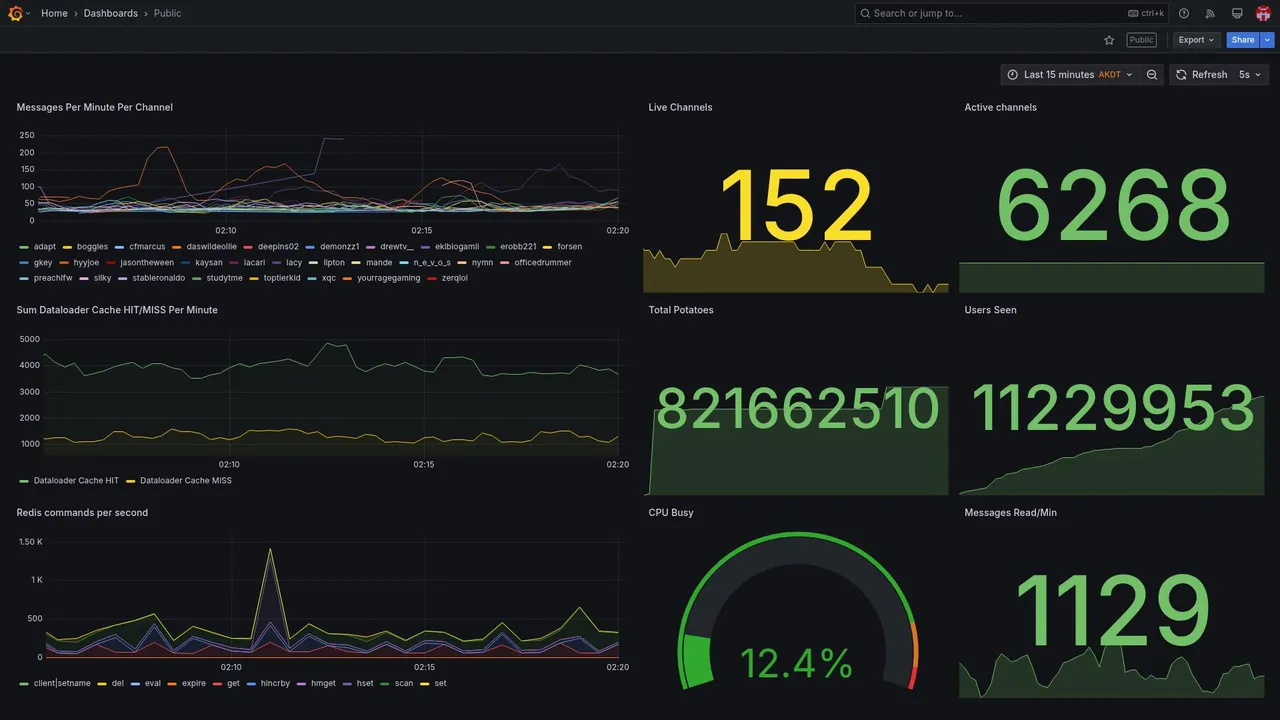This screenshot has width=1280, height=720.
Task: Open the Export dropdown menu
Action: 1196,40
